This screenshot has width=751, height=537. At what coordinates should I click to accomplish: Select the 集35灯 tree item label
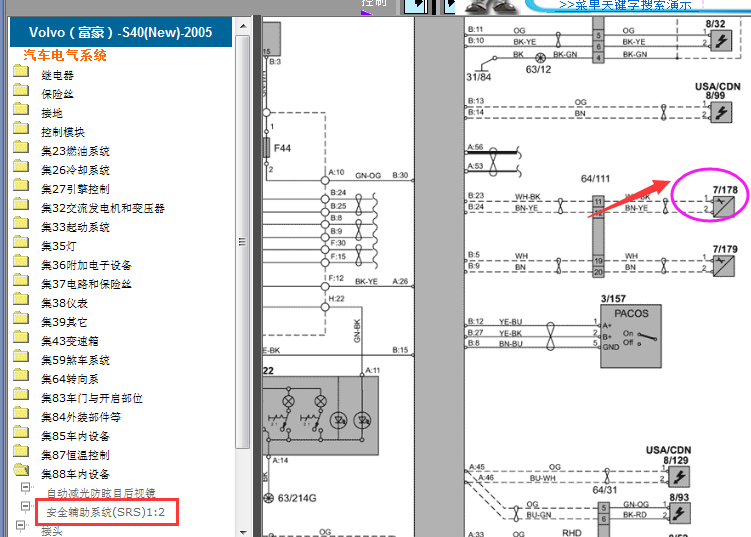point(58,246)
